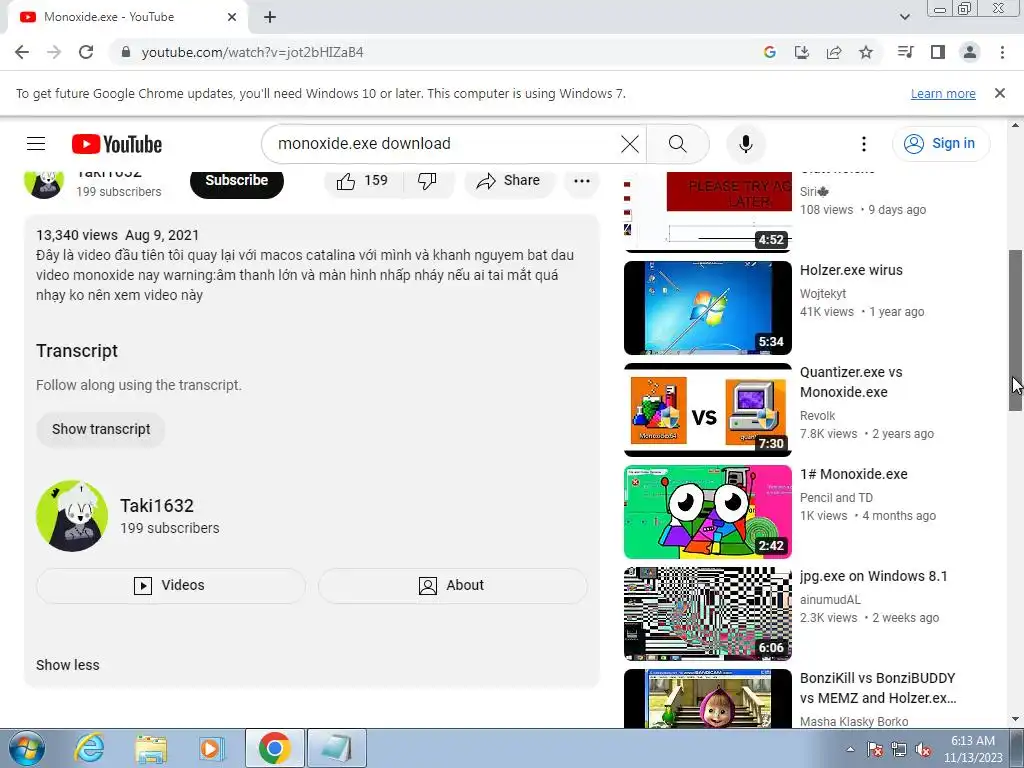Open Taki1632 channel avatar in description
The height and width of the screenshot is (768, 1024).
coord(72,516)
